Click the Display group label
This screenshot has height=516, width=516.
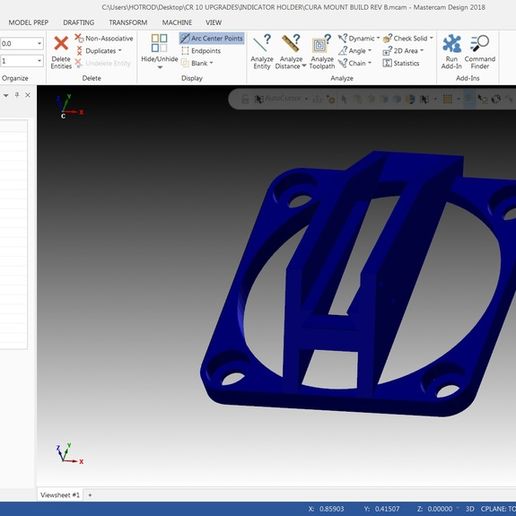[192, 78]
